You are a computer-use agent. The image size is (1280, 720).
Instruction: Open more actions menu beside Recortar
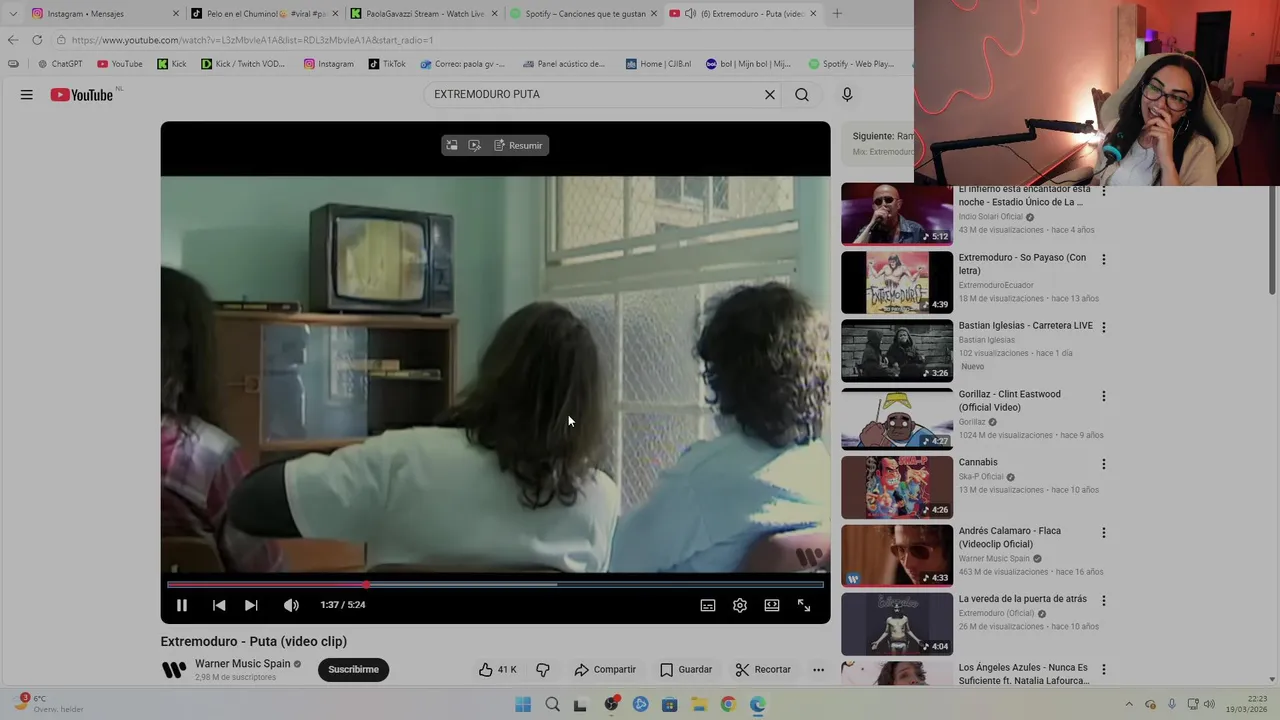(818, 670)
